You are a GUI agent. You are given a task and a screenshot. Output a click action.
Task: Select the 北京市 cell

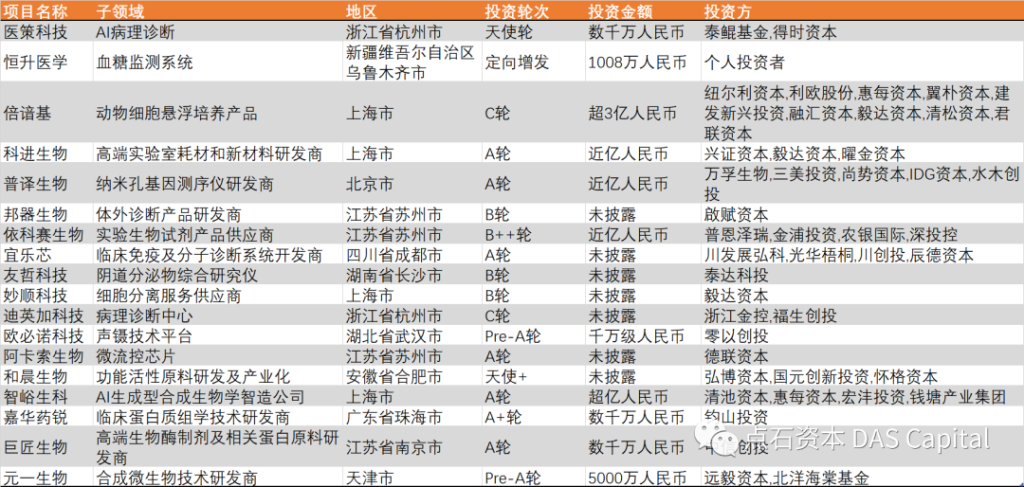(x=413, y=183)
